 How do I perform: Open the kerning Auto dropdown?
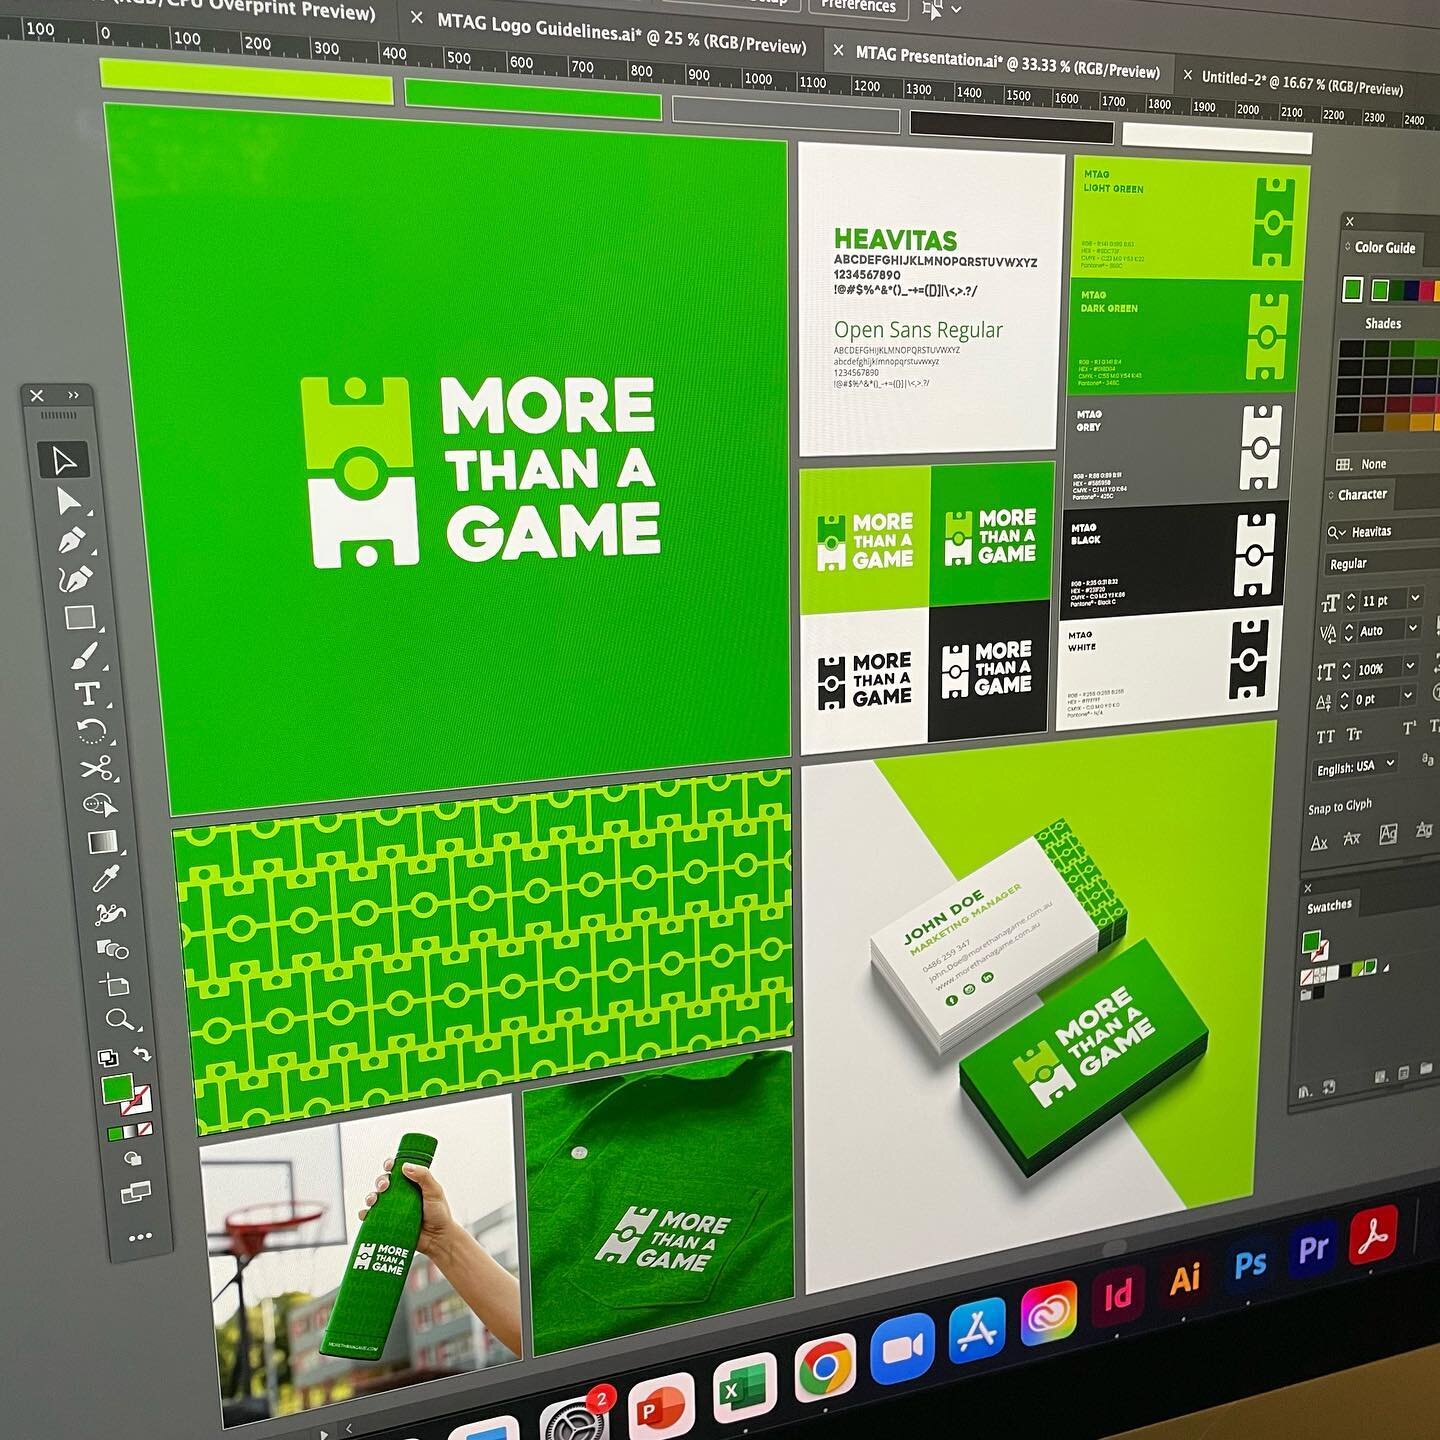click(1412, 628)
